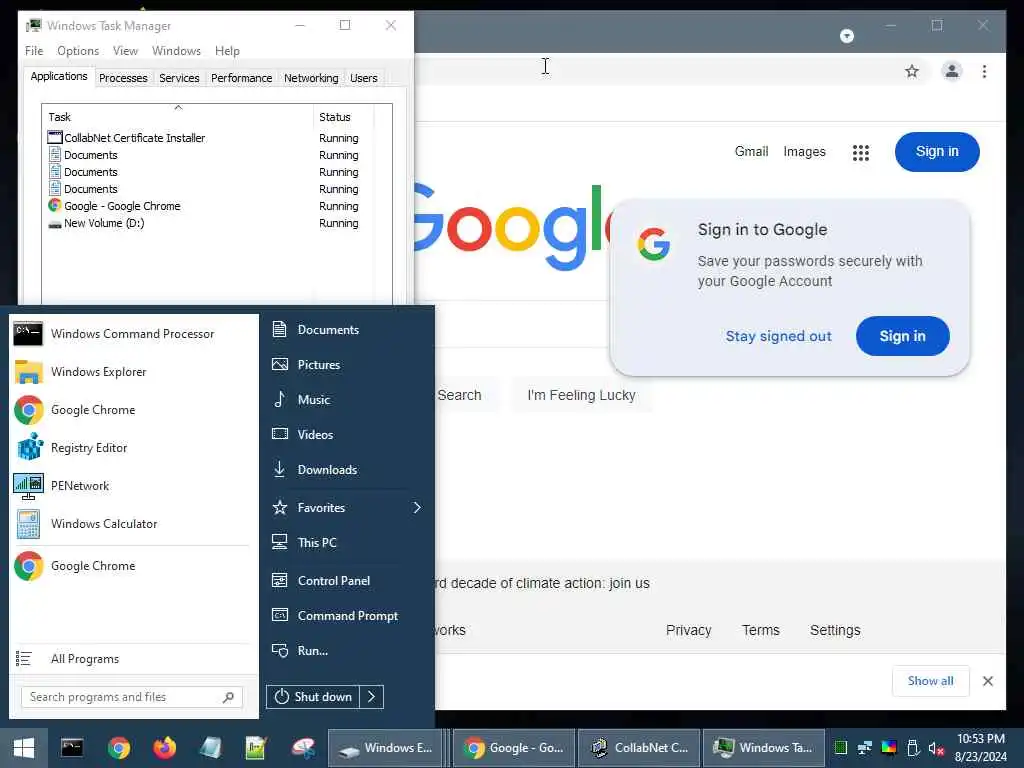
Task: Click the Shut down button
Action: tap(313, 697)
